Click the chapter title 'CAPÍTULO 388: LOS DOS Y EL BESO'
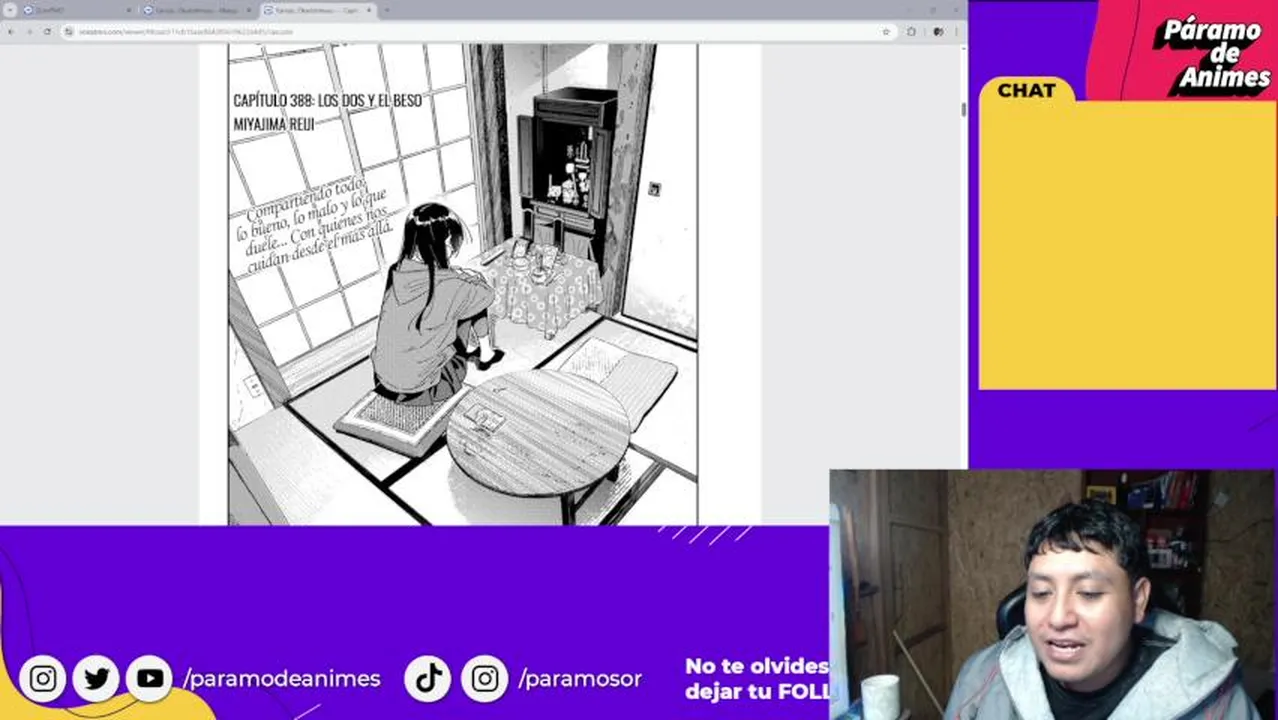Screen dimensions: 1278x720 [327, 101]
